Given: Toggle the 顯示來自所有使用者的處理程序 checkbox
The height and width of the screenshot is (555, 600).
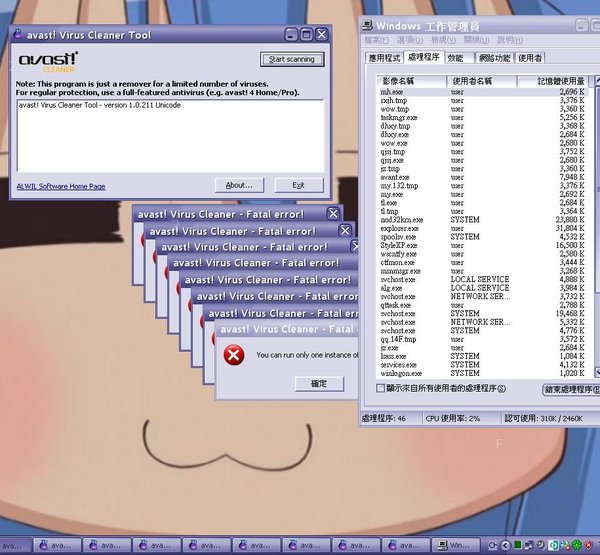Looking at the screenshot, I should (x=380, y=388).
